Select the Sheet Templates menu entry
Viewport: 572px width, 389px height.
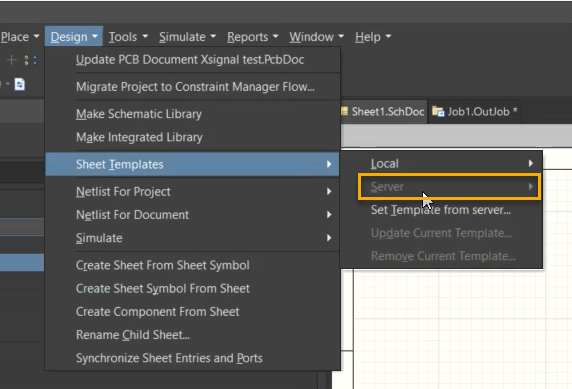point(193,165)
